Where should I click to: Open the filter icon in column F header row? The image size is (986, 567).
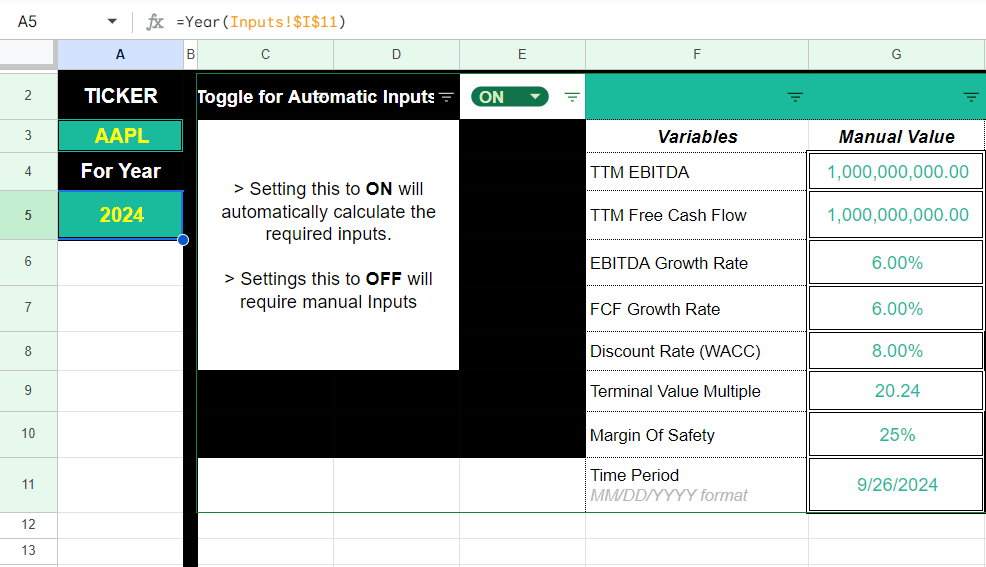[x=795, y=97]
